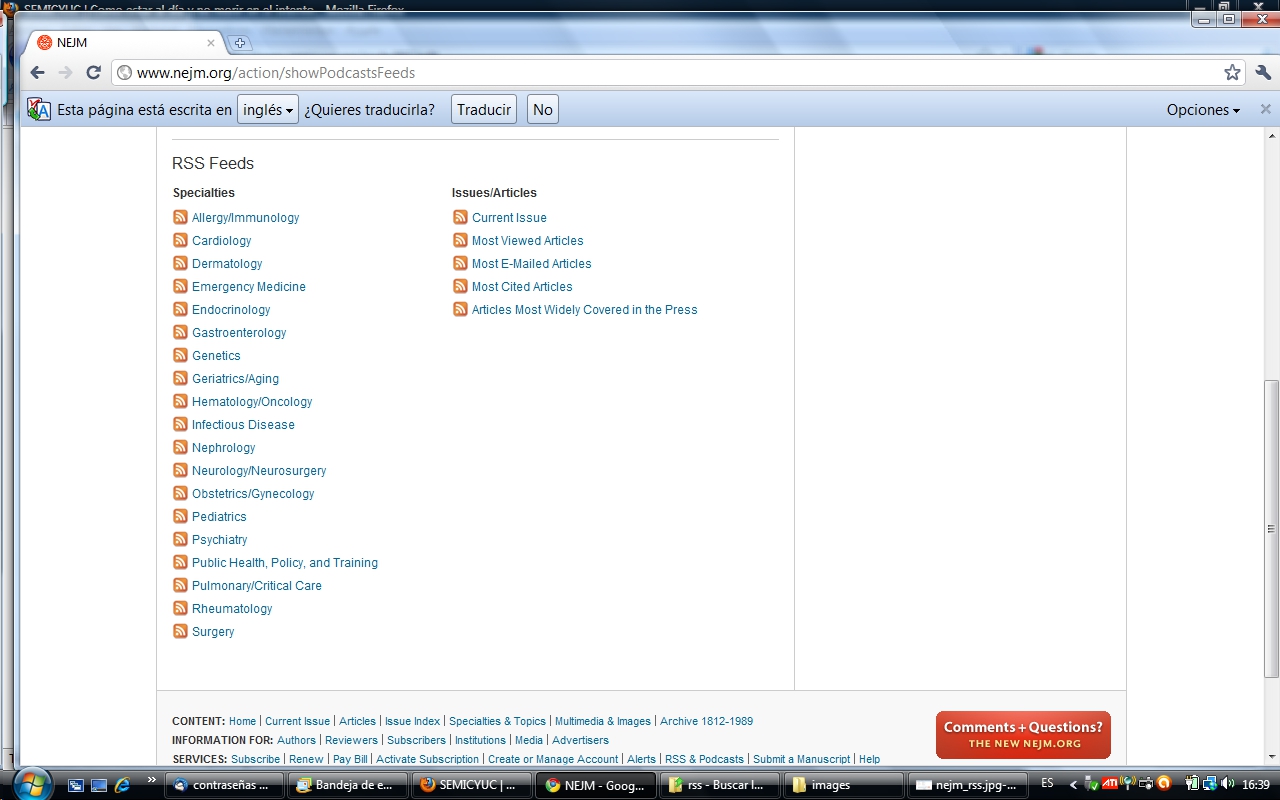Click the RSS icon beside Most E-Mailed Articles
Viewport: 1280px width, 800px height.
460,263
